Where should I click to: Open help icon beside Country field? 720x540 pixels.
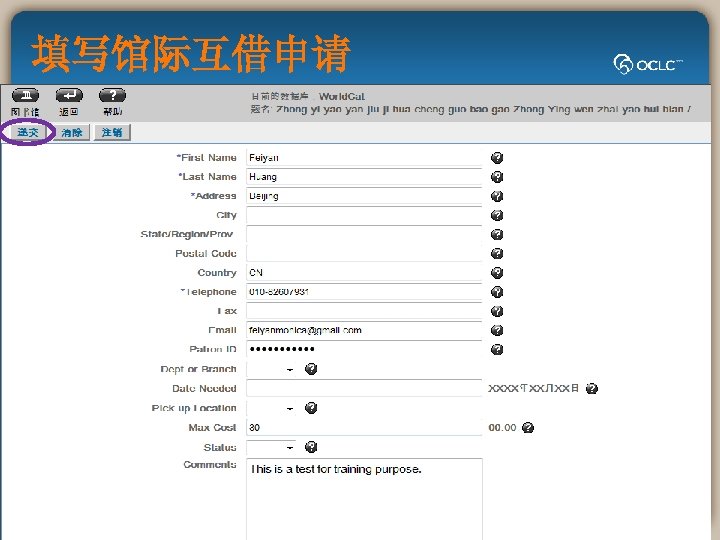click(497, 273)
